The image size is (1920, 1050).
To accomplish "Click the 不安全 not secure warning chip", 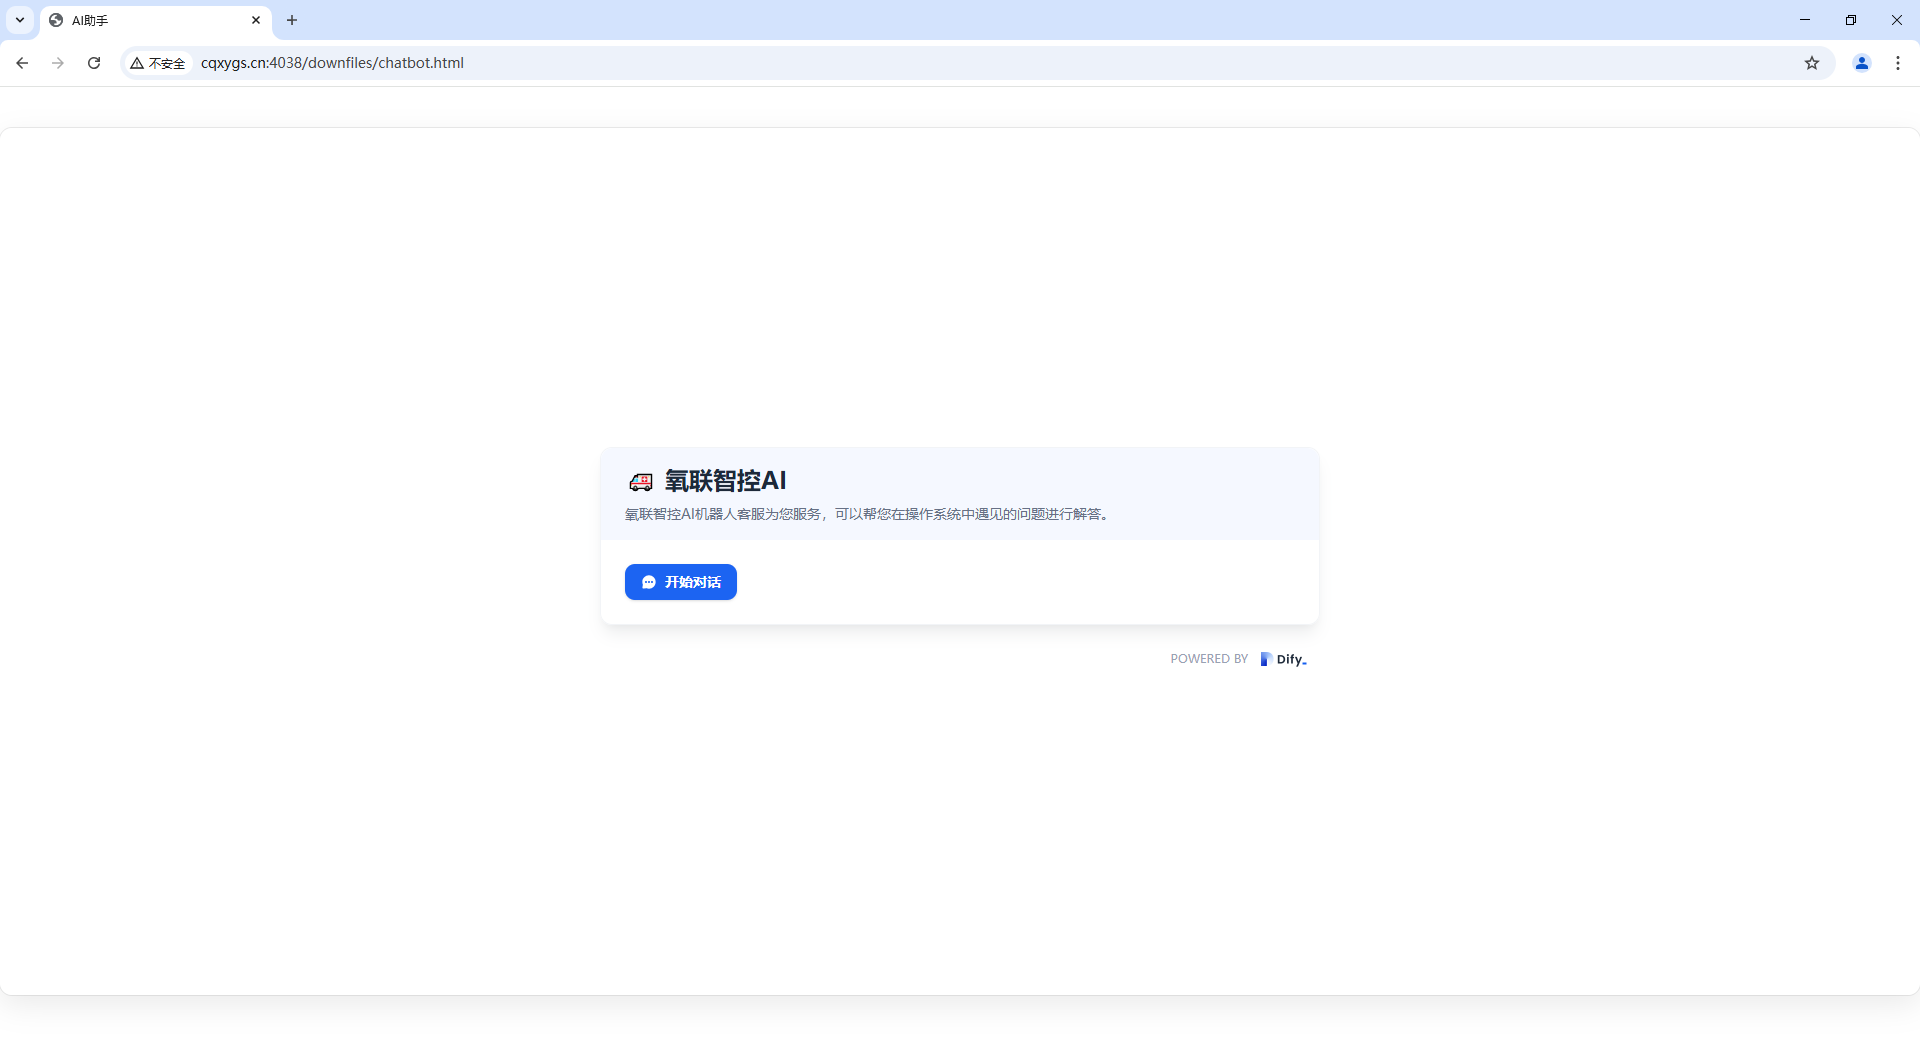I will click(158, 63).
